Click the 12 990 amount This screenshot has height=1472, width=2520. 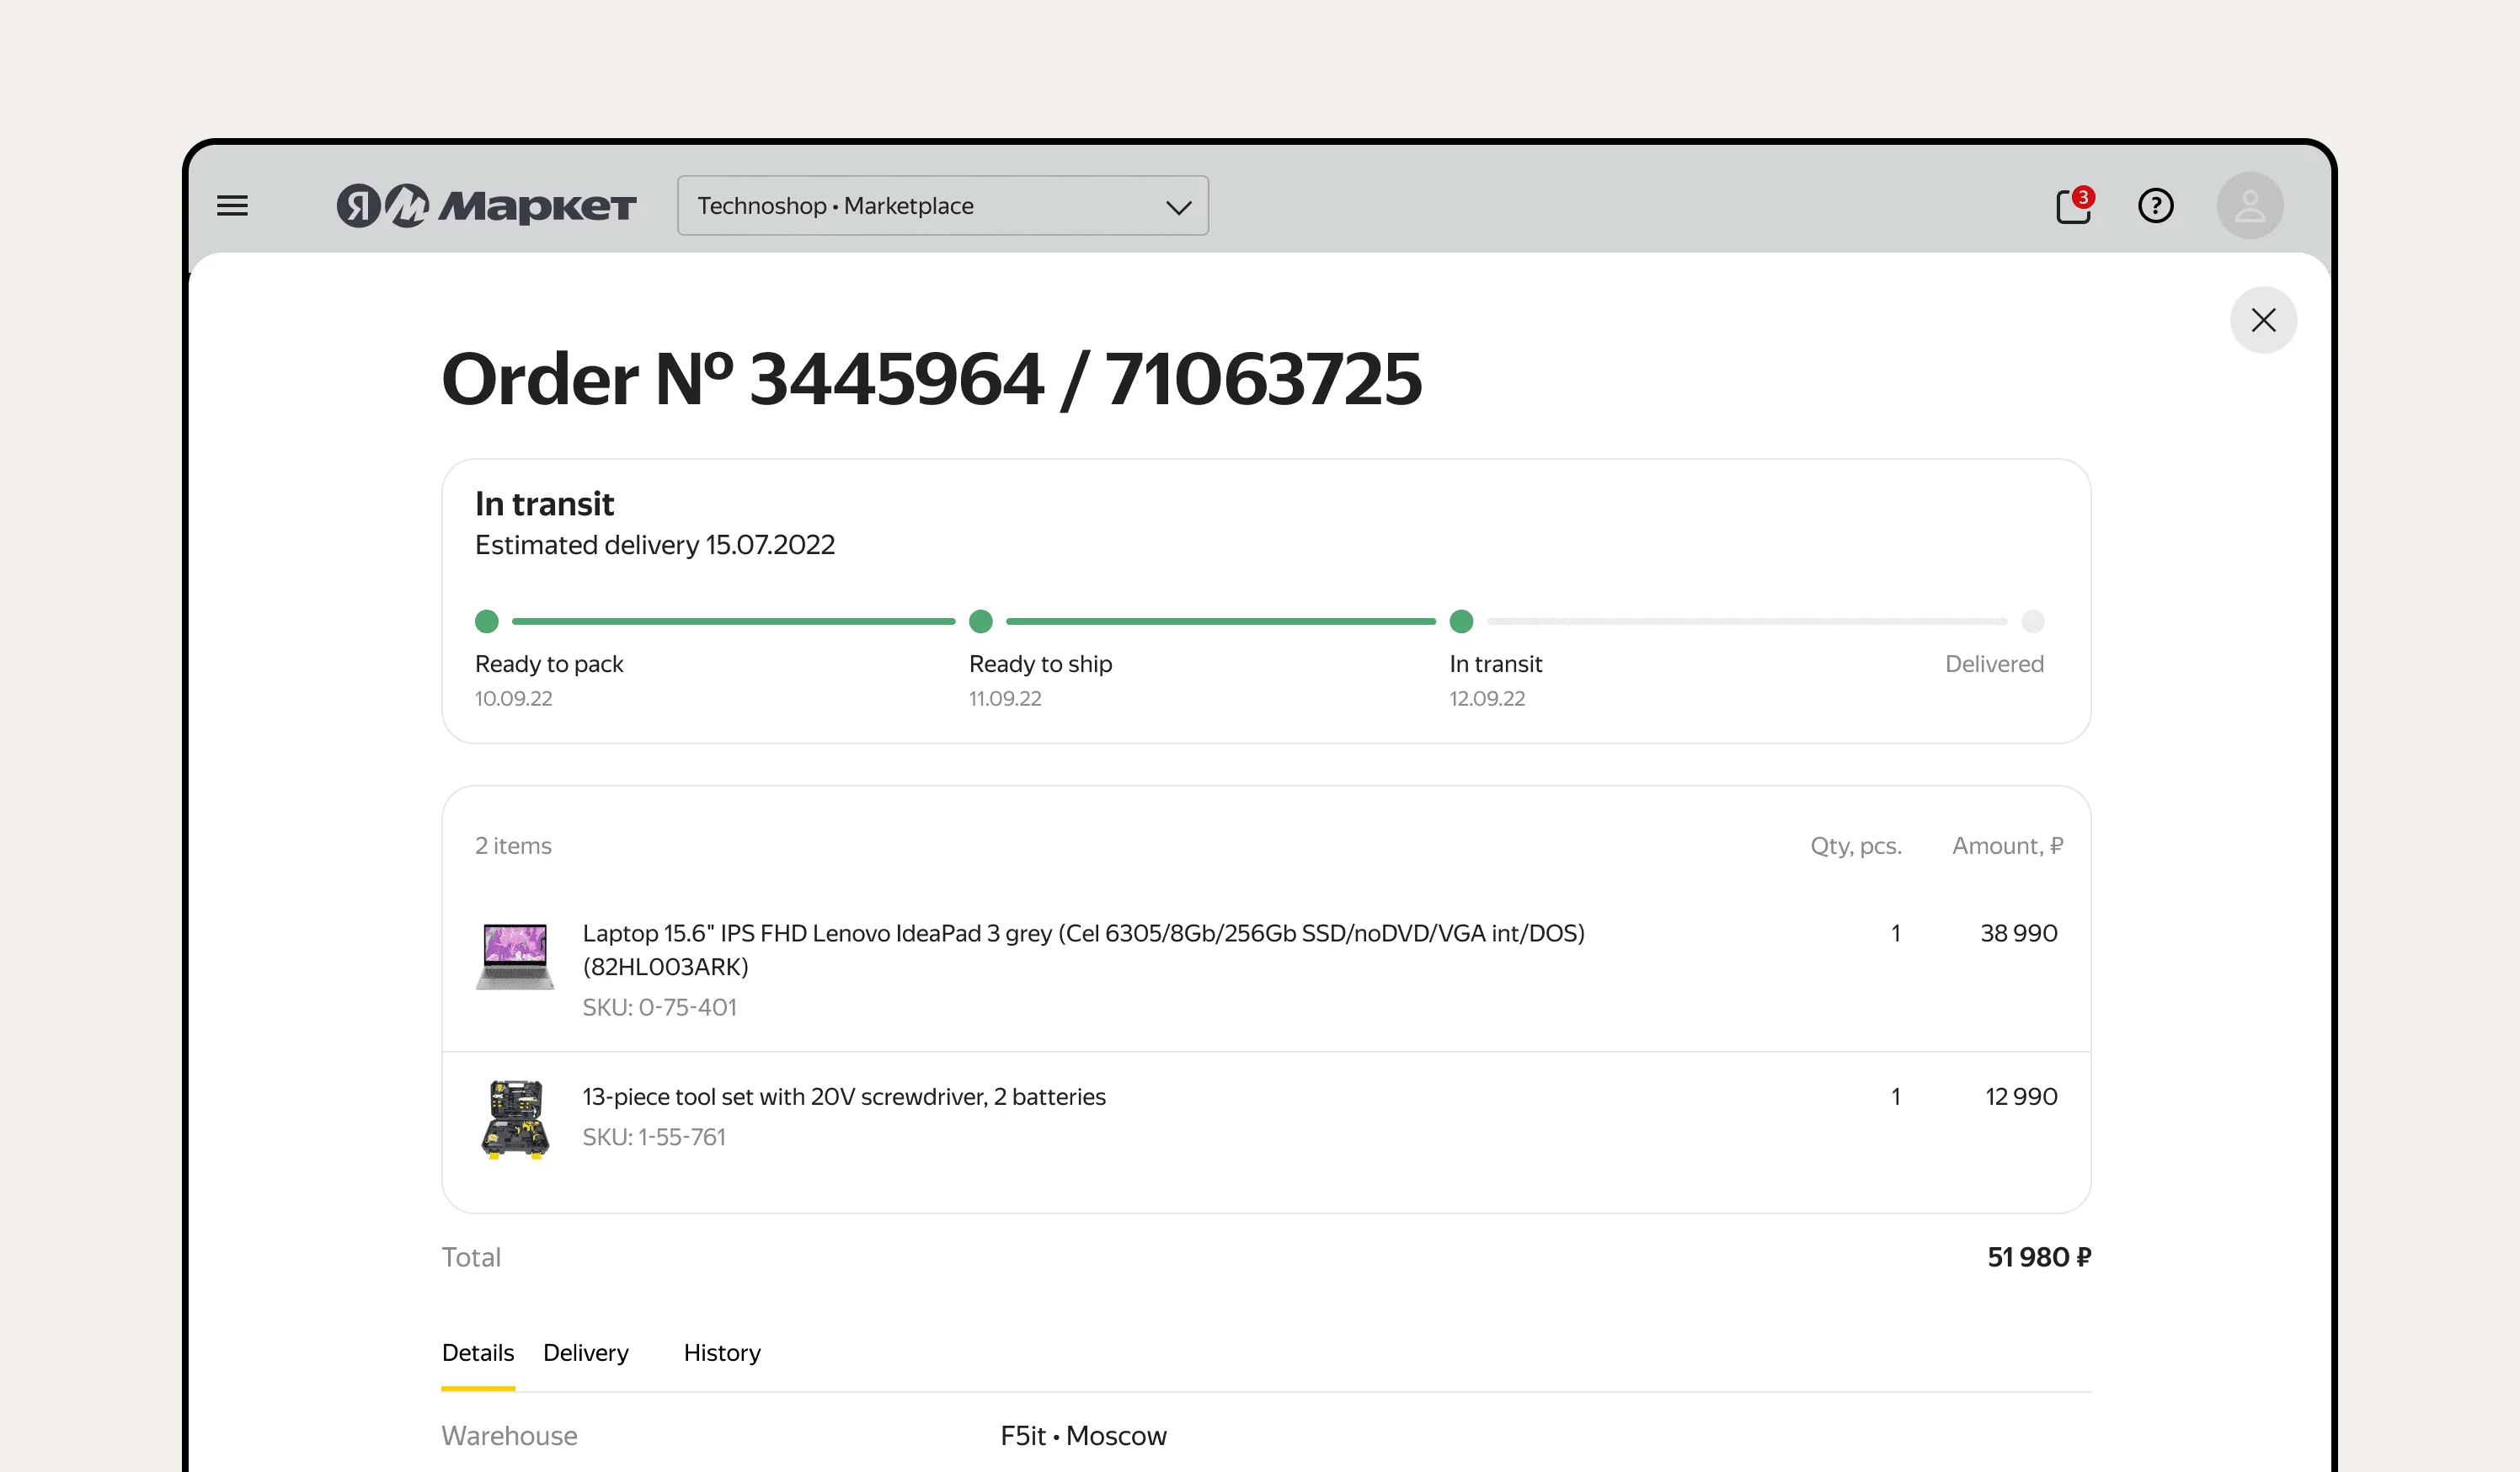pyautogui.click(x=2021, y=1097)
